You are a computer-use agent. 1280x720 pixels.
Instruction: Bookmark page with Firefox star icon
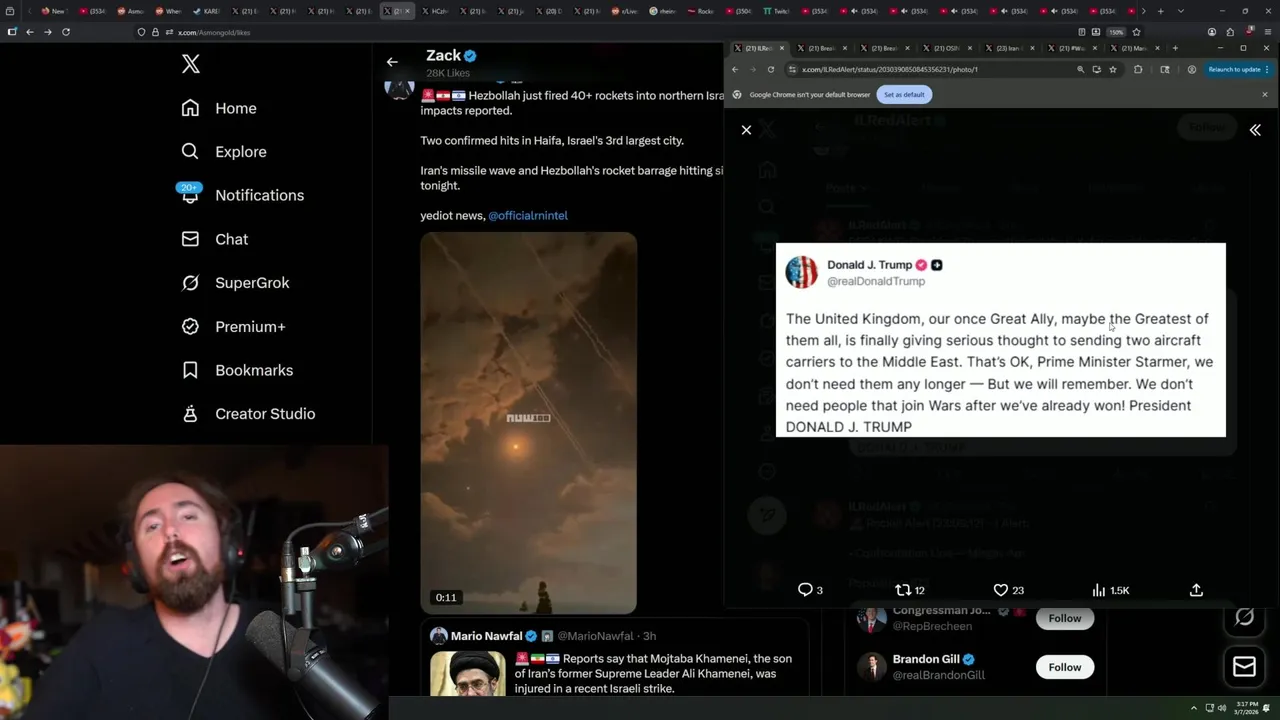1136,32
